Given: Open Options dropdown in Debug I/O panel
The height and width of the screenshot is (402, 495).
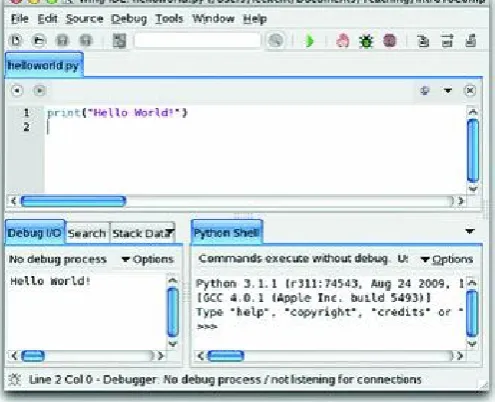Looking at the screenshot, I should pyautogui.click(x=148, y=259).
